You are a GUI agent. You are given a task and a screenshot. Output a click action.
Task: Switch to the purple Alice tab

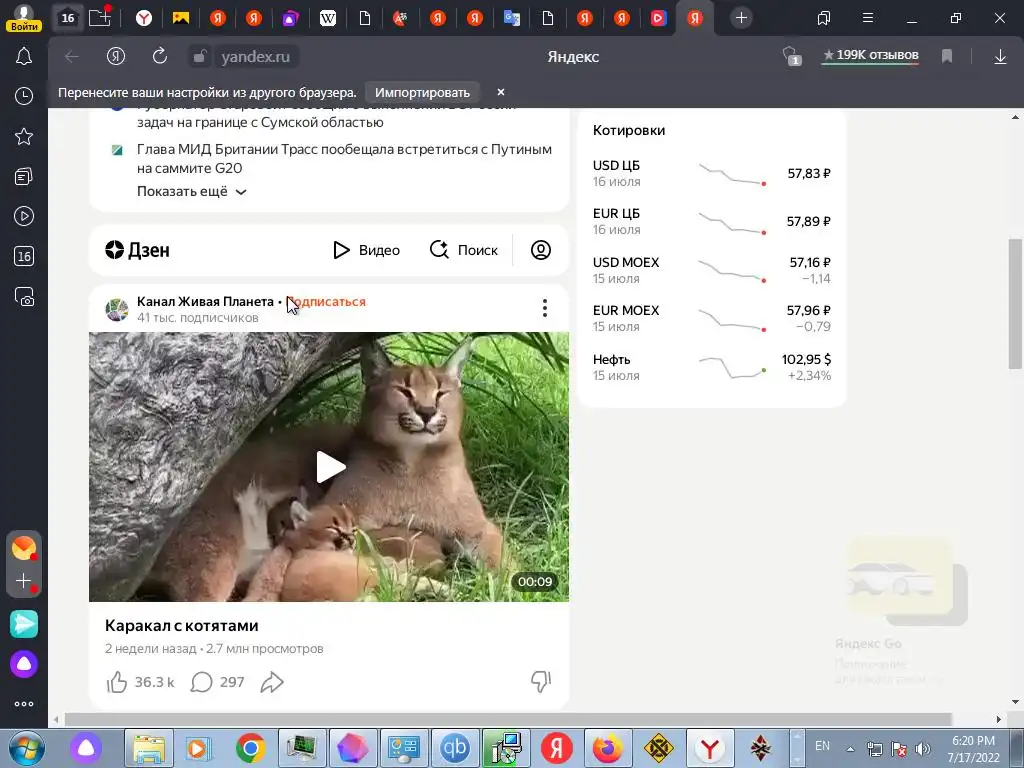point(290,18)
